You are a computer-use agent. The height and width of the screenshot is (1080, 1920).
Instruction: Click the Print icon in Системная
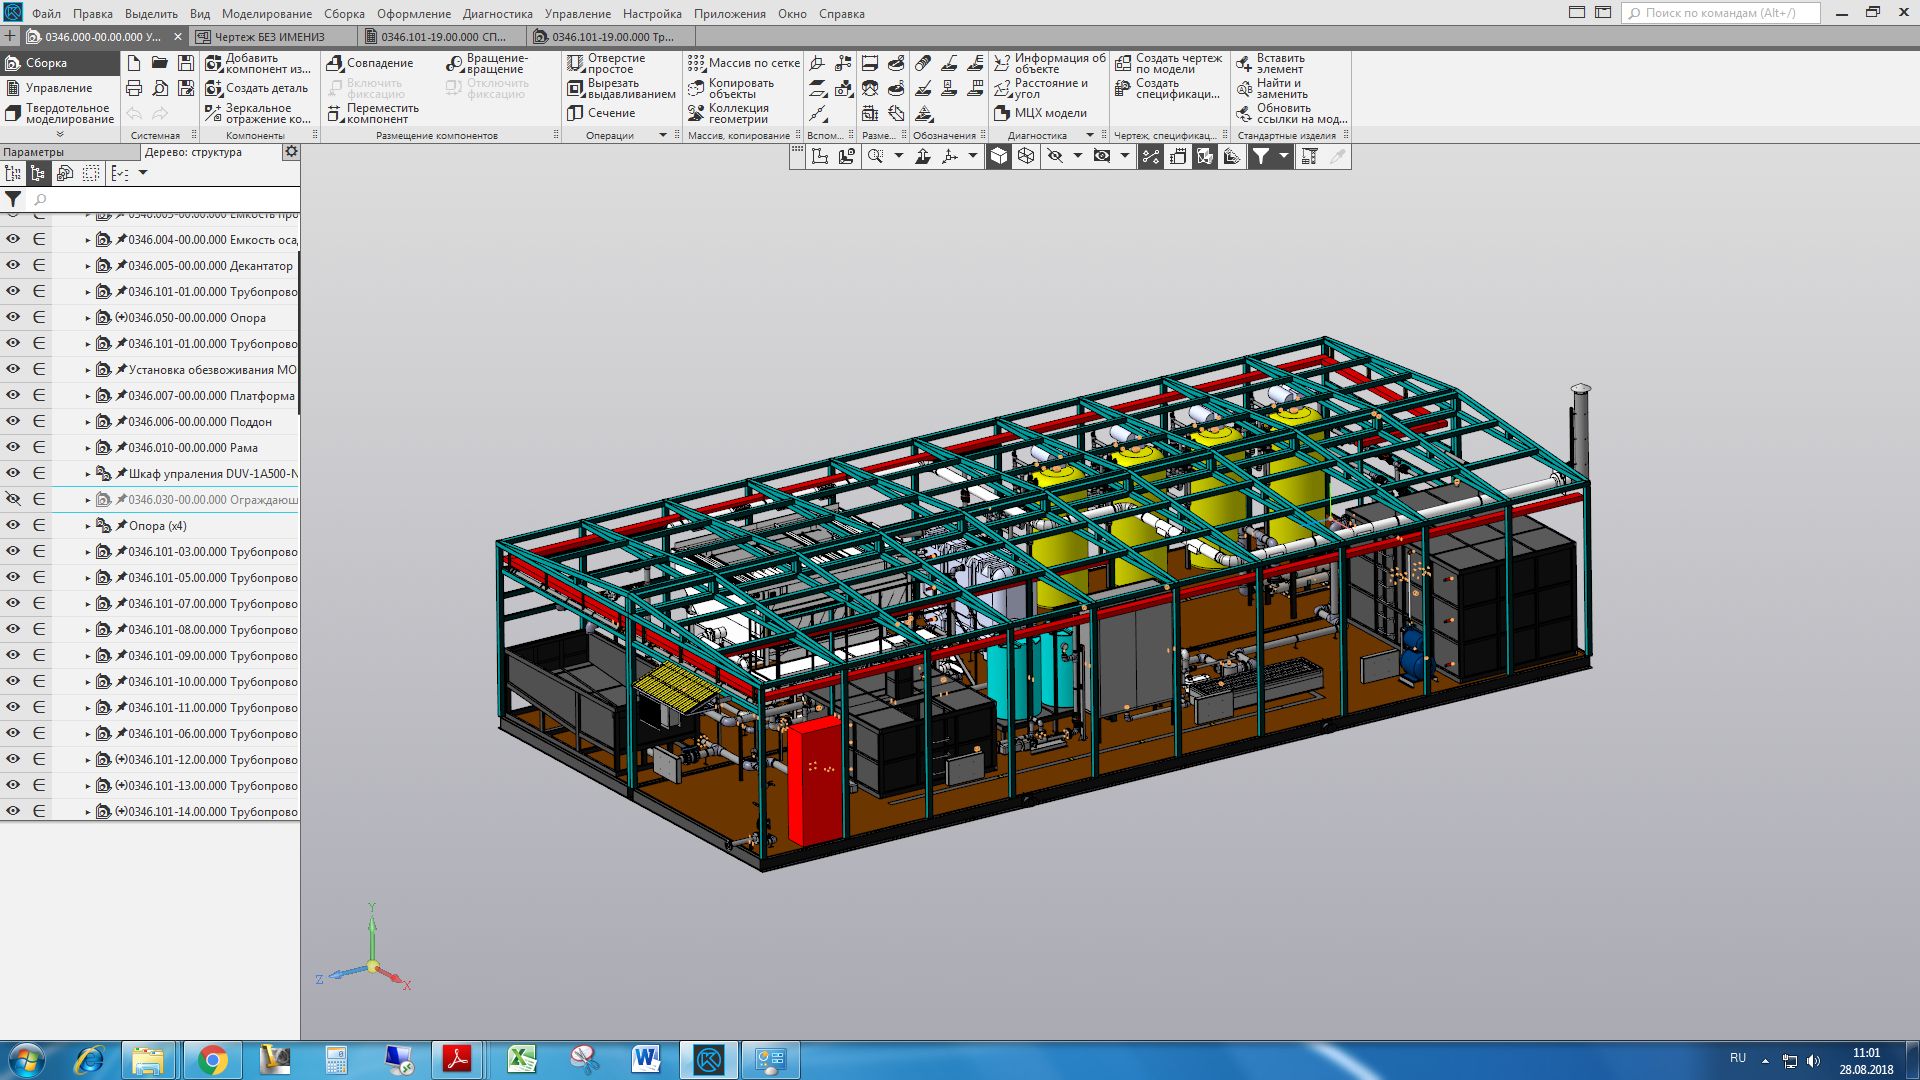click(x=134, y=88)
